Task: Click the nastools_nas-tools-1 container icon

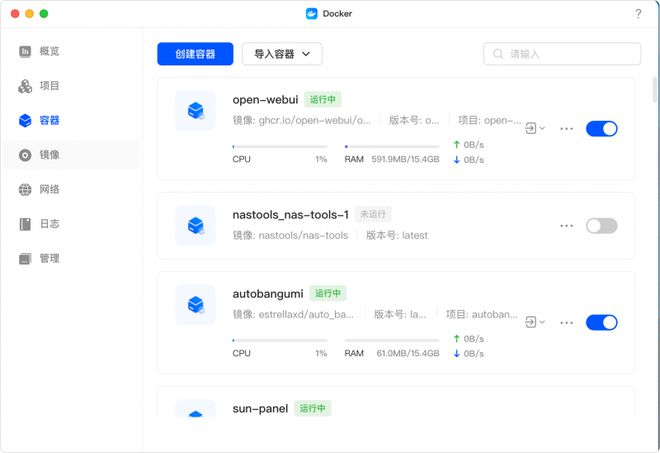Action: tap(195, 226)
